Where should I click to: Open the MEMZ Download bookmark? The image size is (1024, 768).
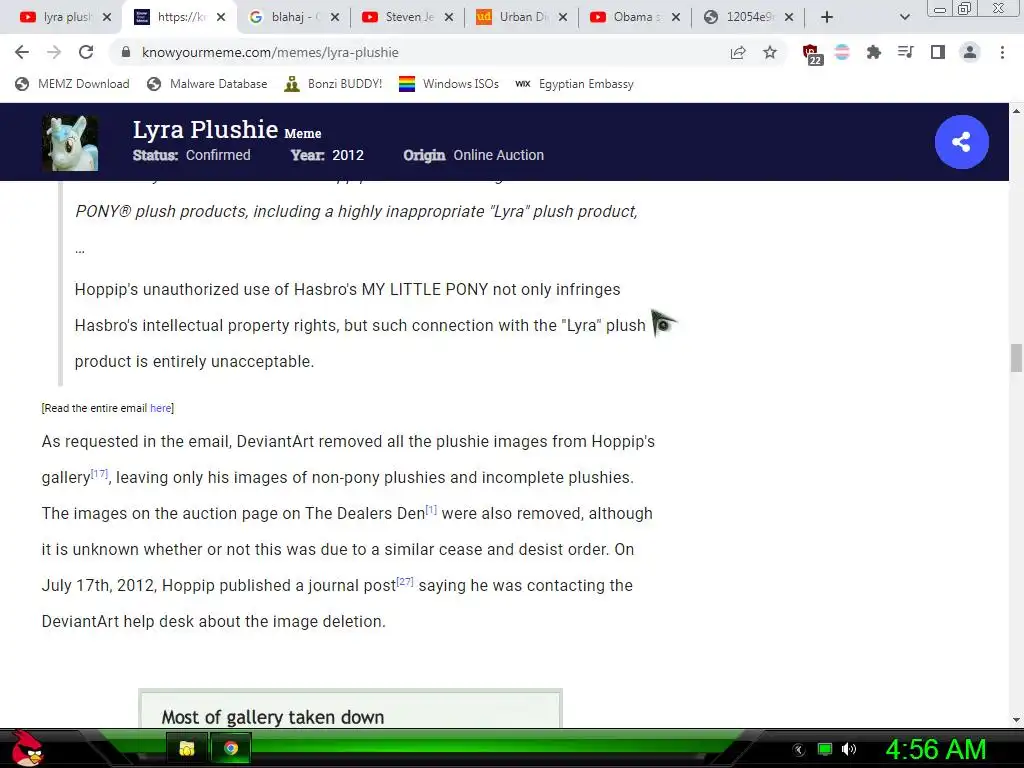click(x=72, y=84)
